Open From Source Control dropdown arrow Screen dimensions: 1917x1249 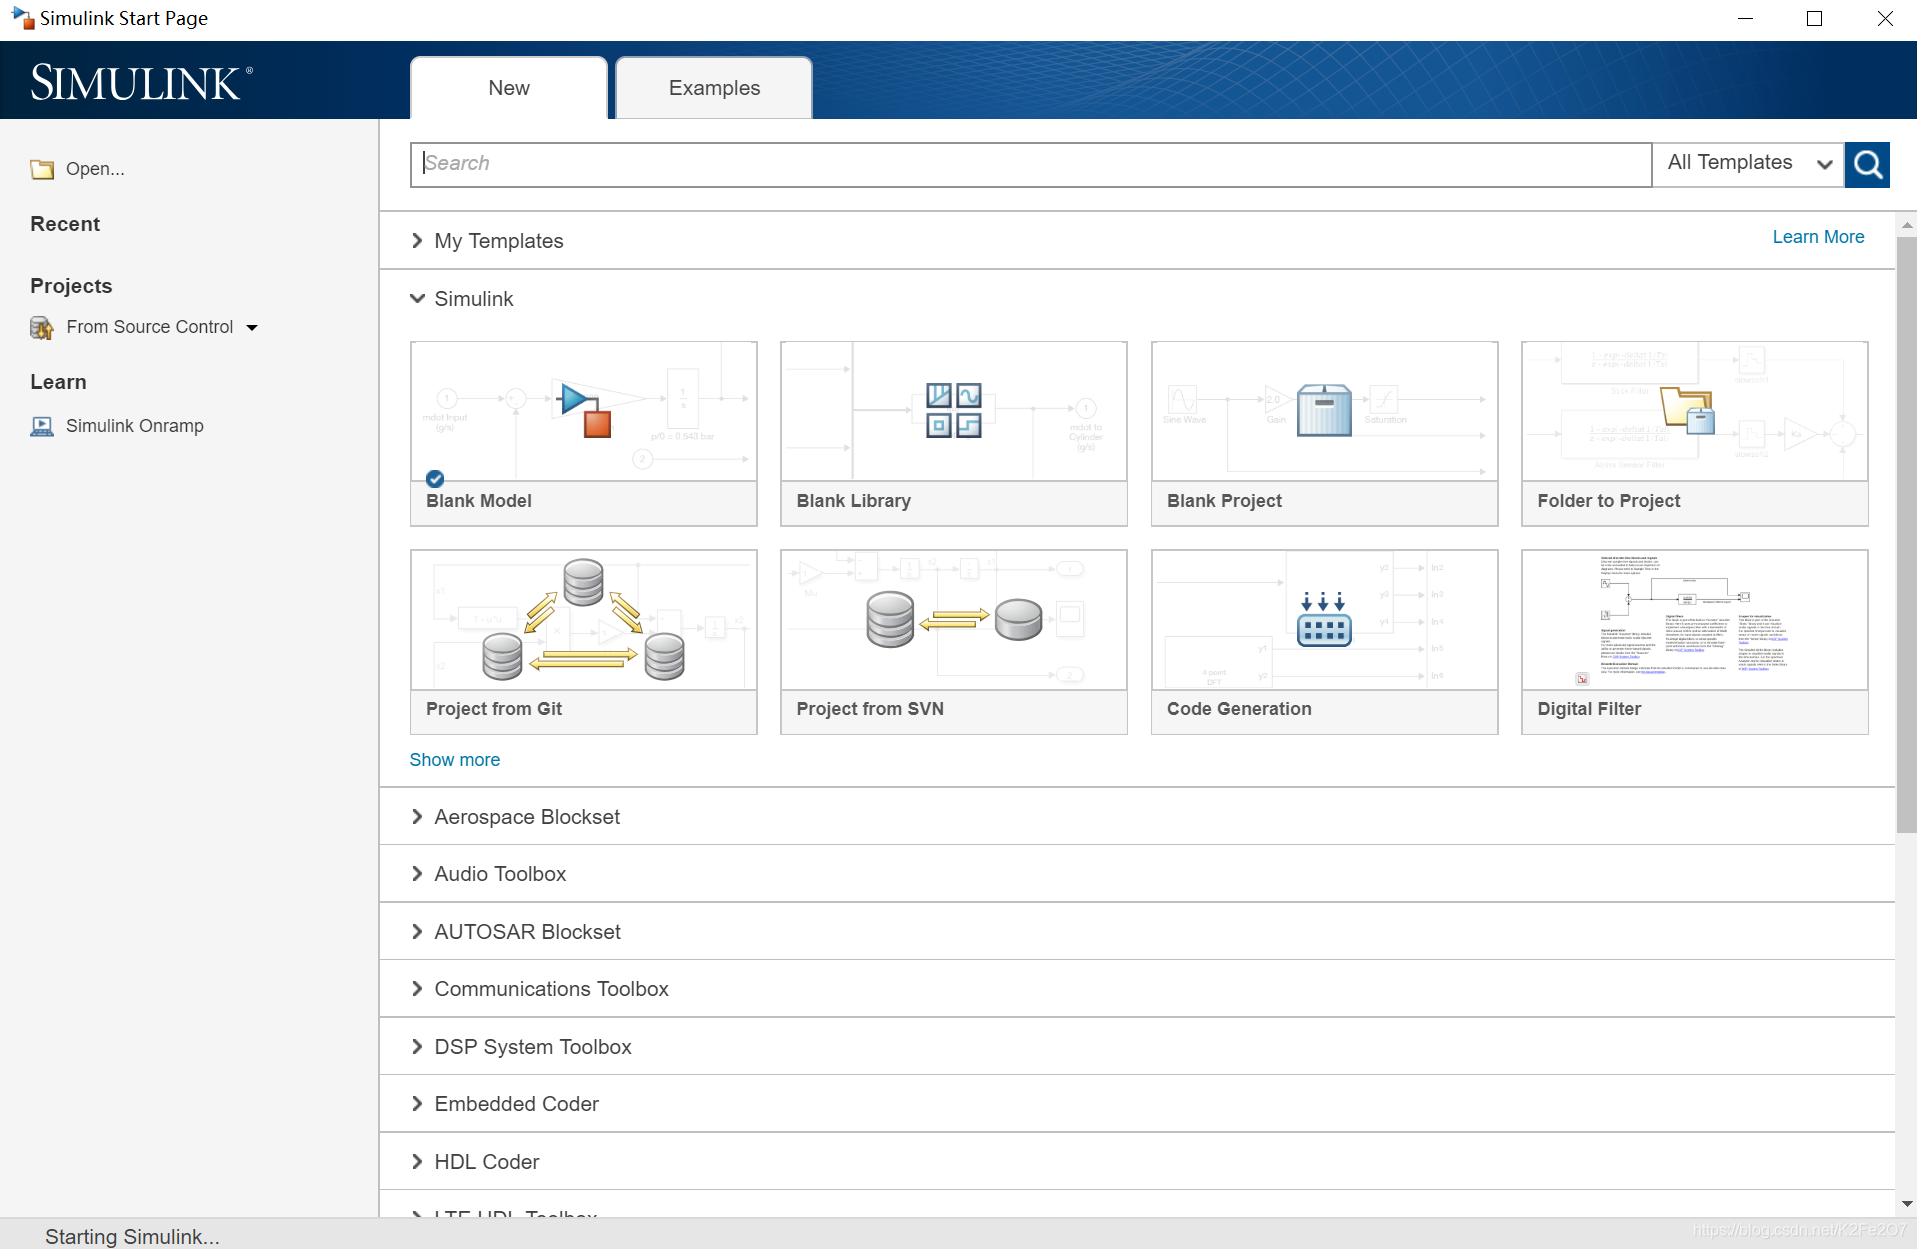click(252, 328)
